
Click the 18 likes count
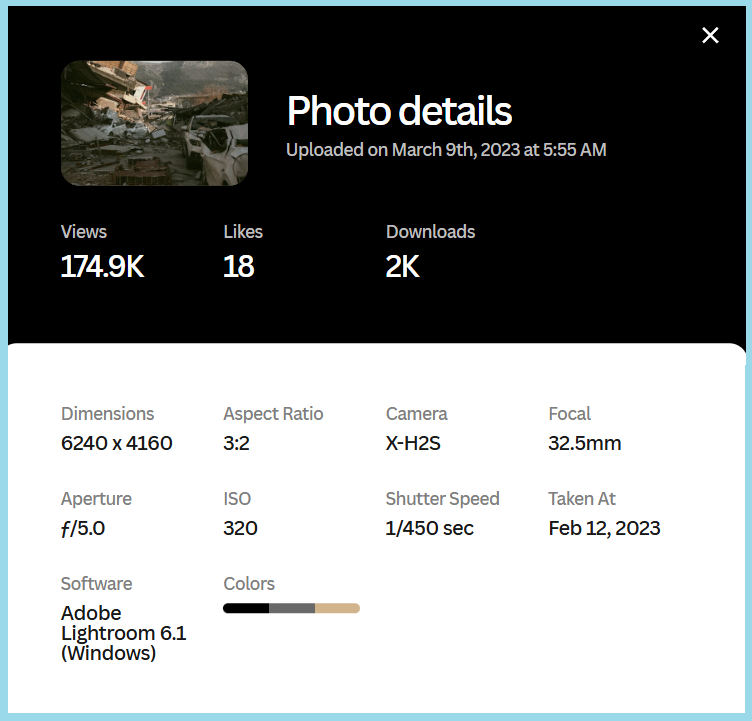pyautogui.click(x=239, y=267)
